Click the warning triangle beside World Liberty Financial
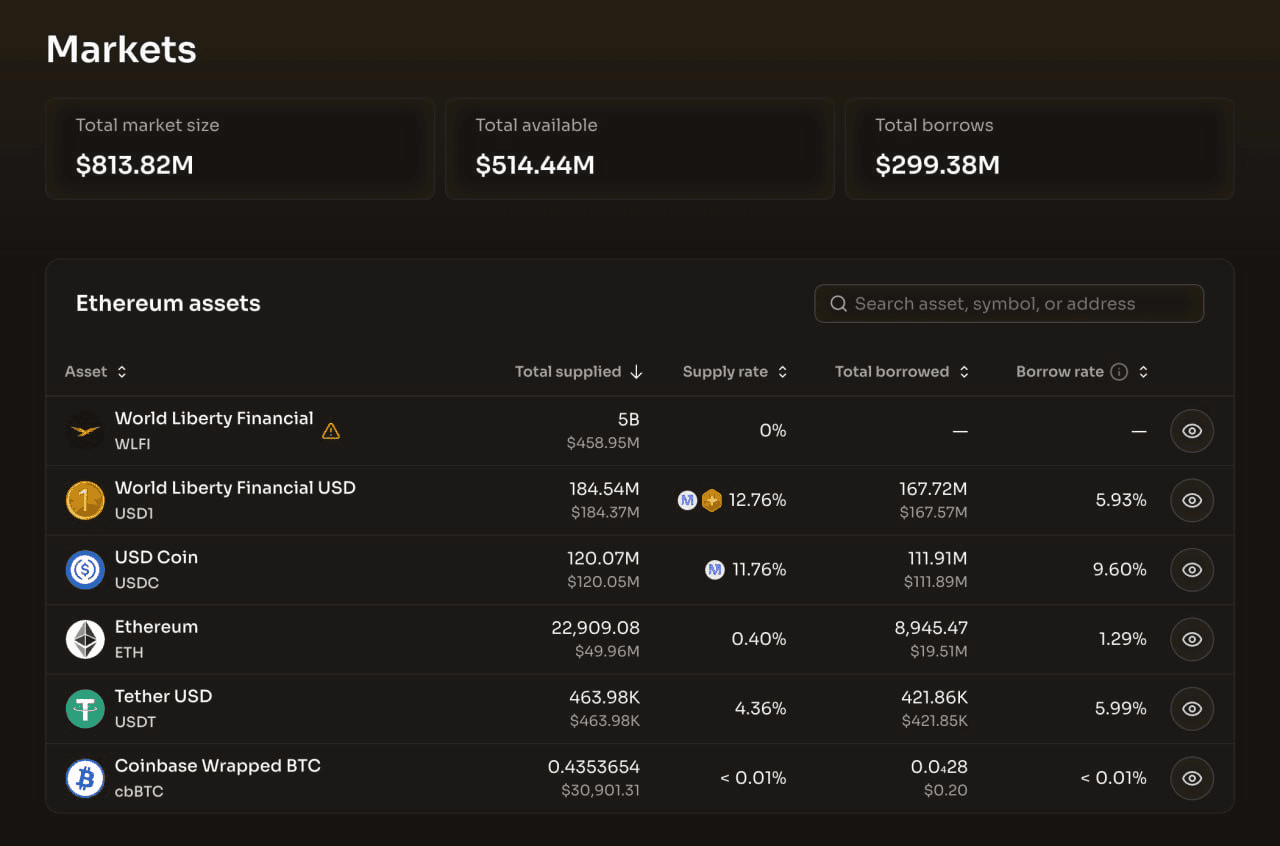The height and width of the screenshot is (846, 1280). pyautogui.click(x=331, y=431)
